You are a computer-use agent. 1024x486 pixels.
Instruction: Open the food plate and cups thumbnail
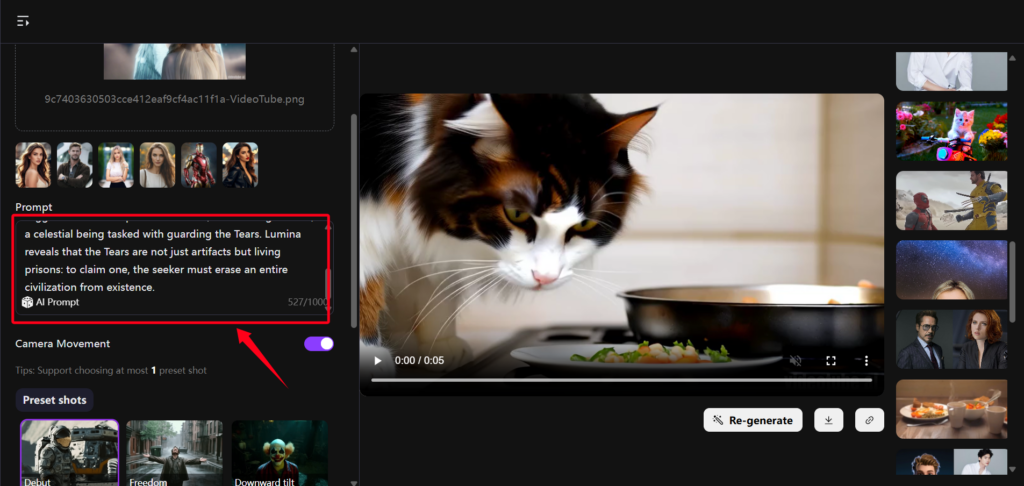952,409
